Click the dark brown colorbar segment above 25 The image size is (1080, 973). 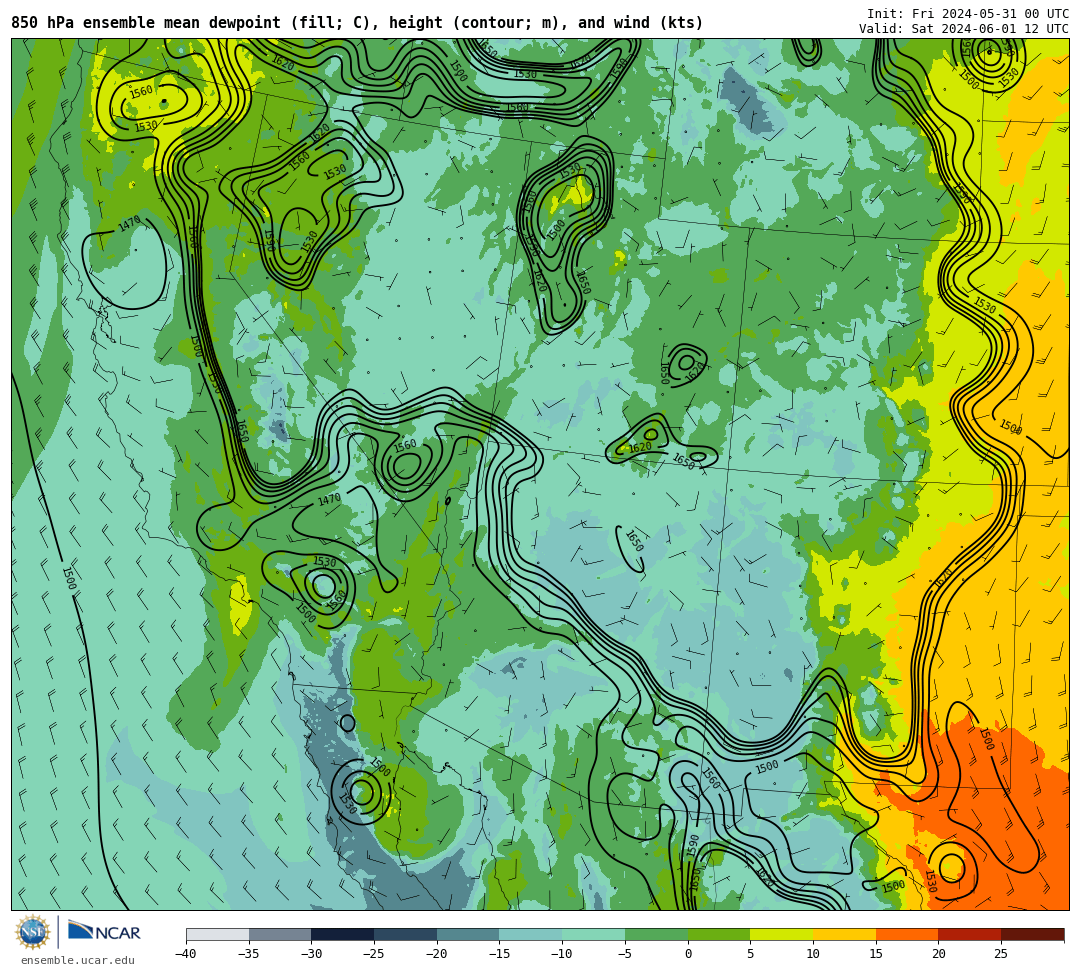pos(1032,934)
